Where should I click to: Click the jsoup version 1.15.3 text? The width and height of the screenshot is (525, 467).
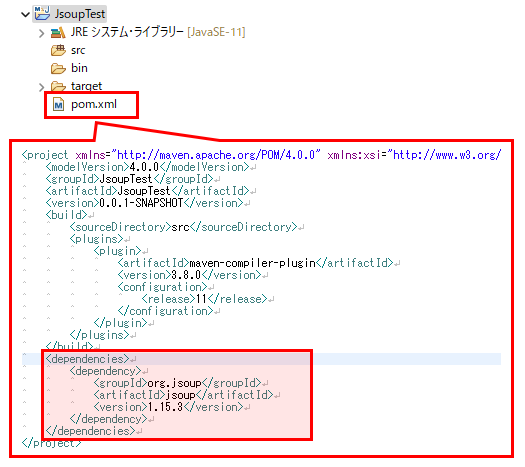(165, 407)
